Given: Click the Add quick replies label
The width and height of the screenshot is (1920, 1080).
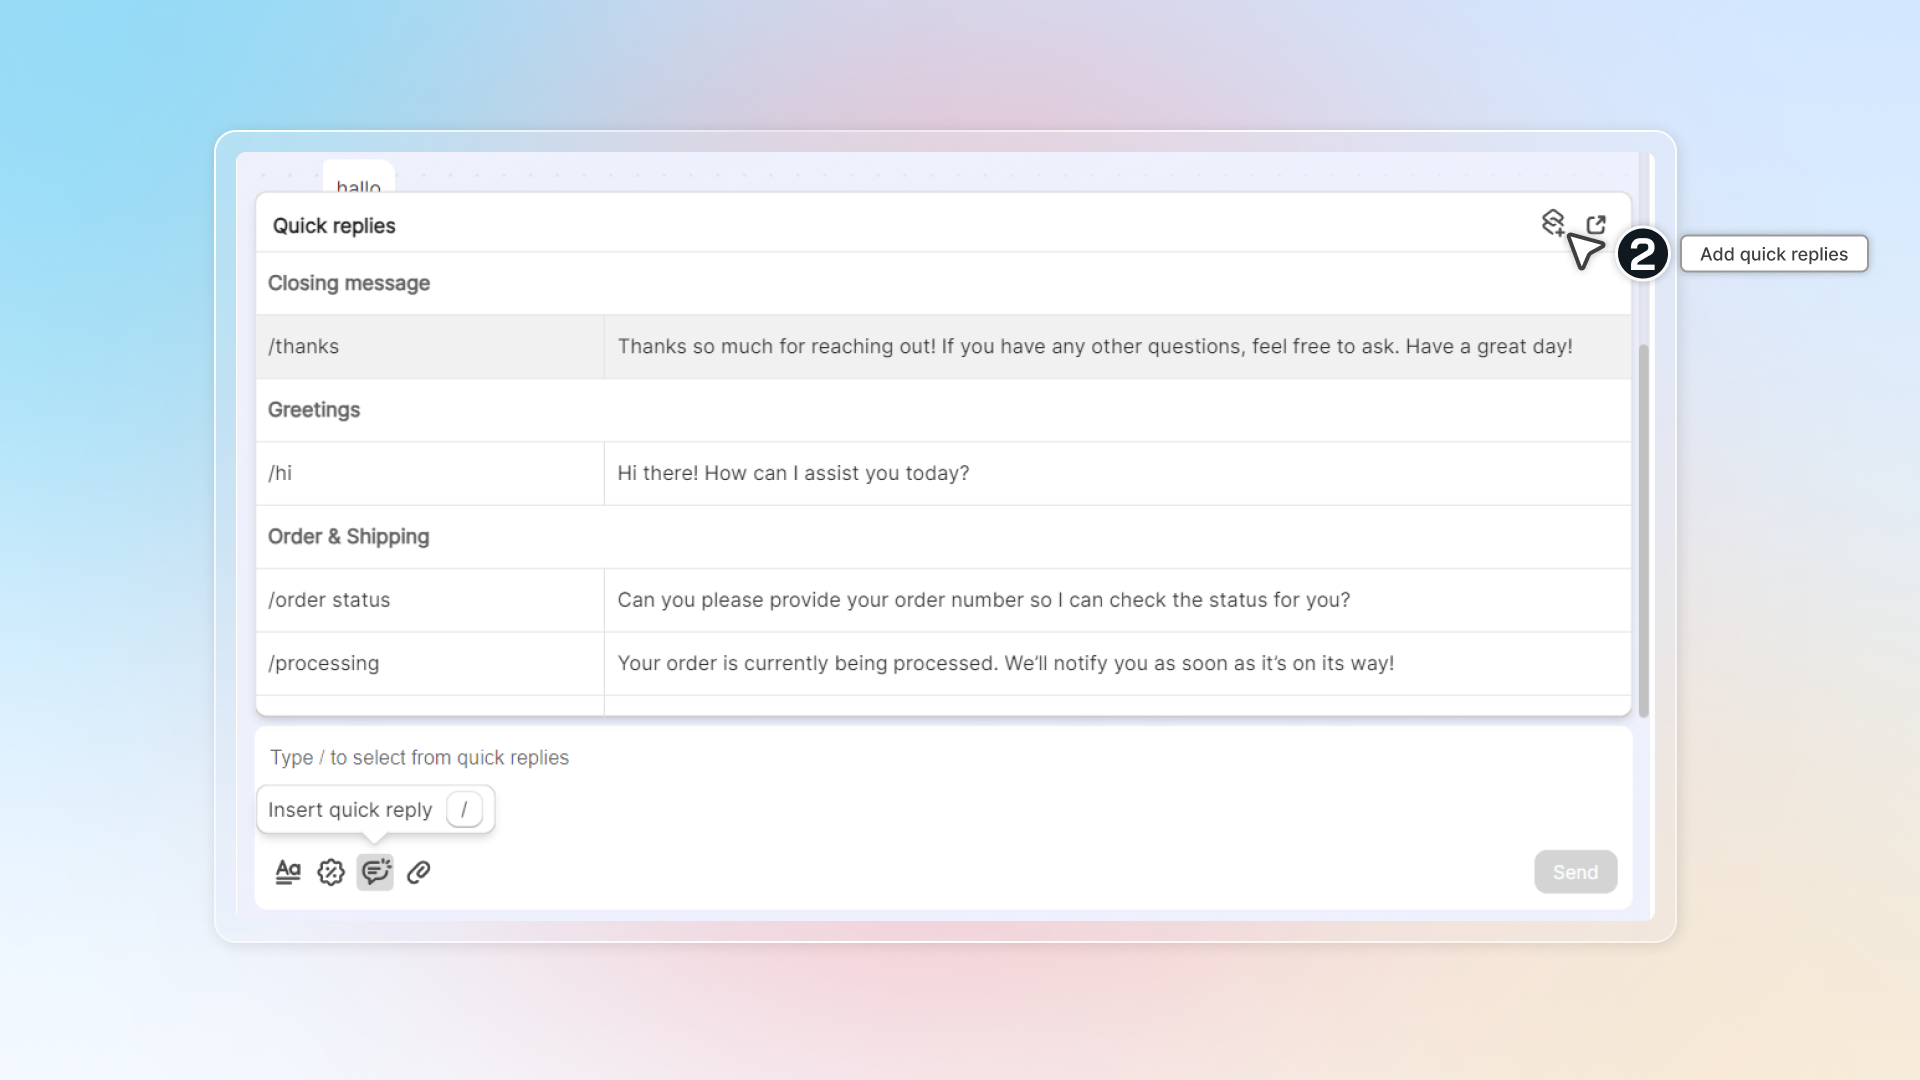Looking at the screenshot, I should click(1773, 254).
